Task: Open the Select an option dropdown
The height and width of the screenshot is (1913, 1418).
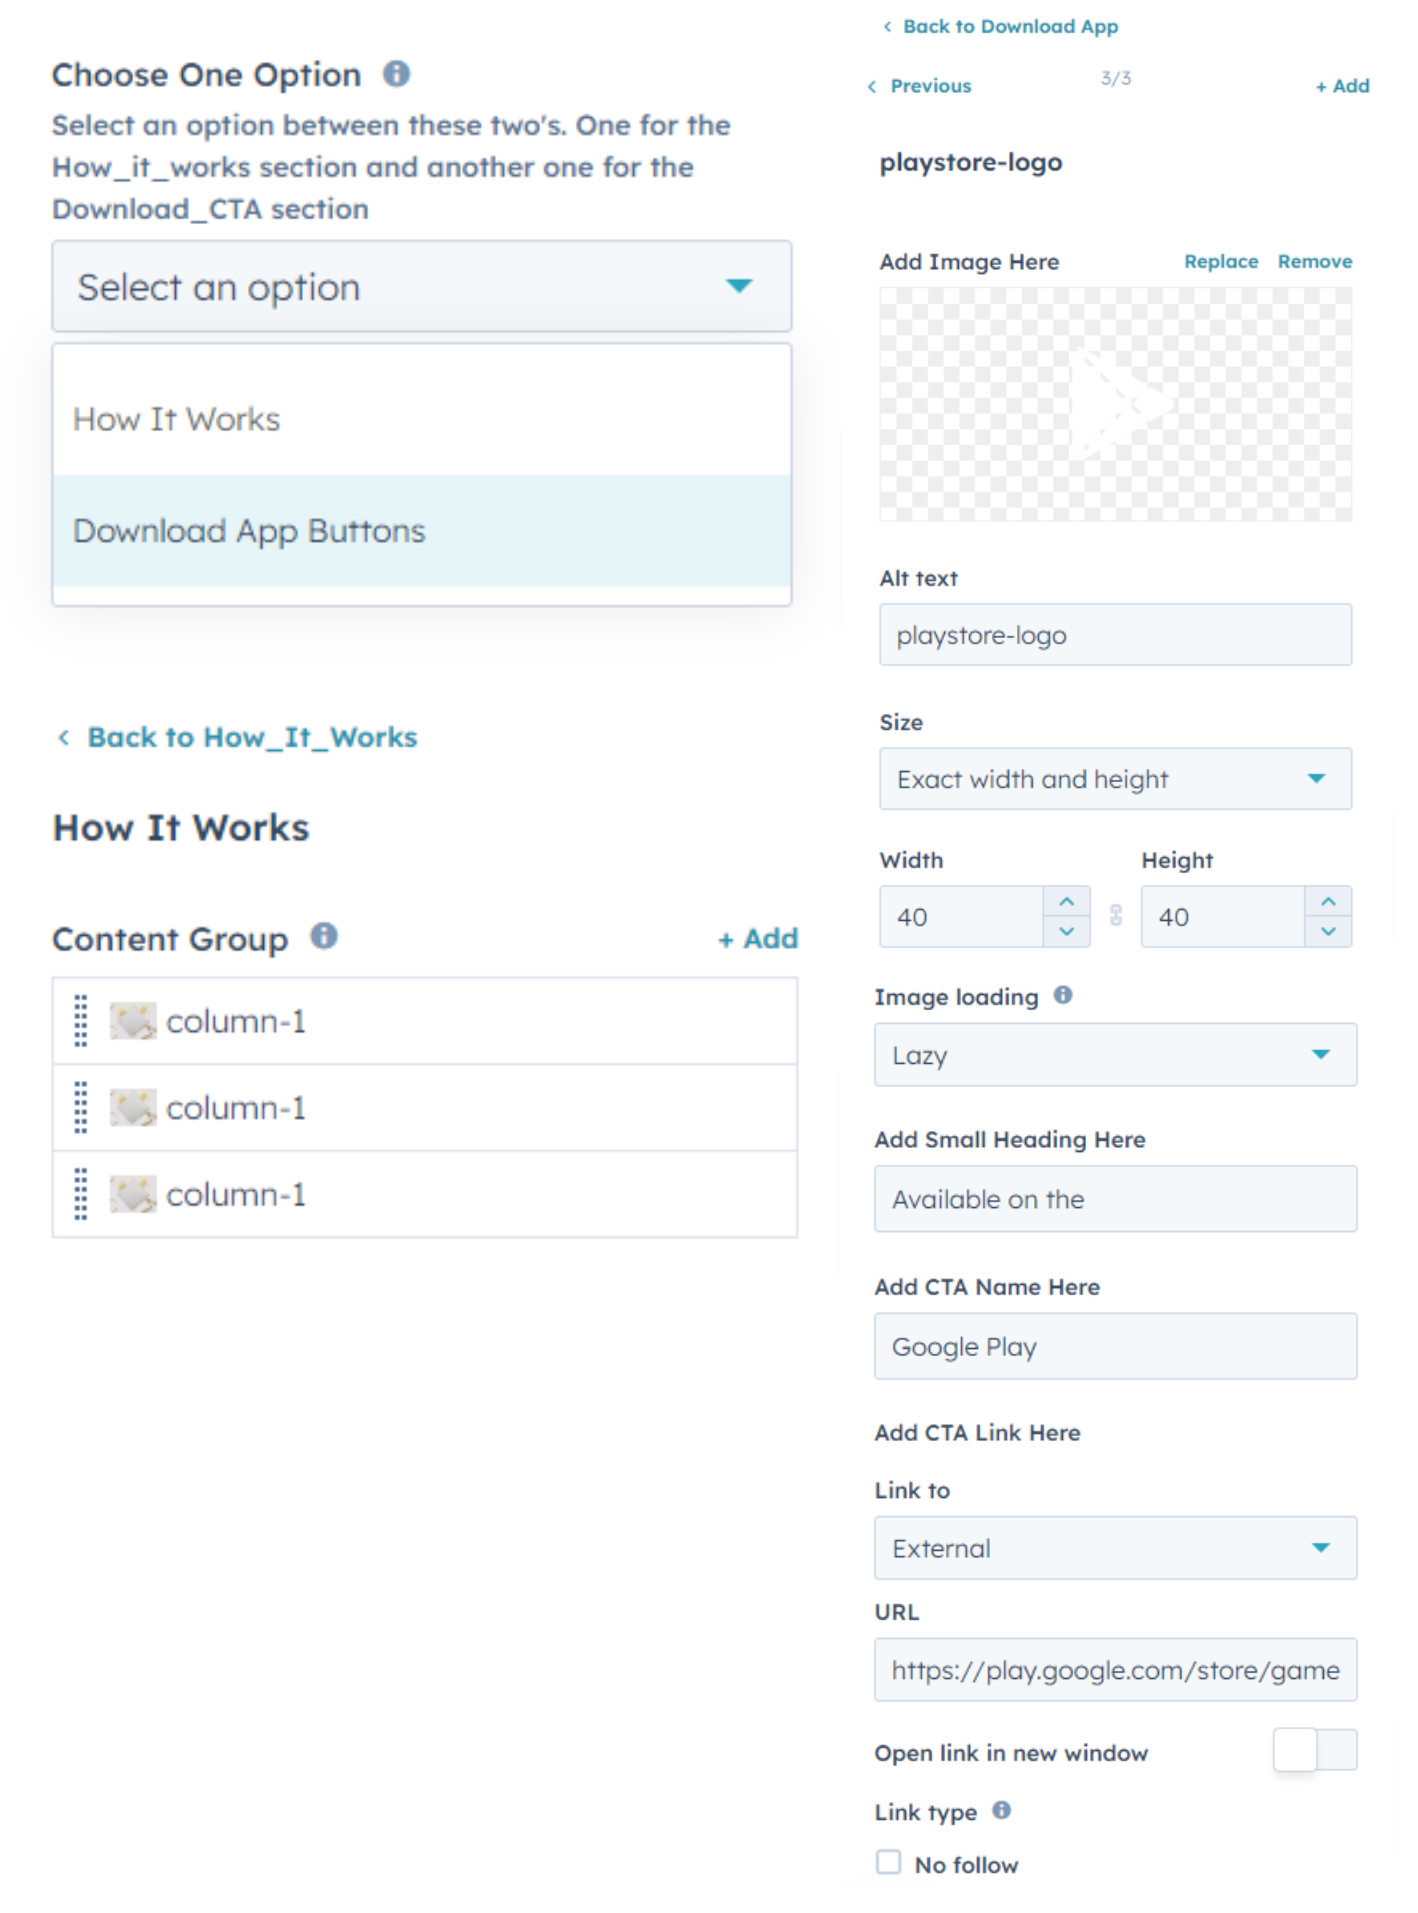Action: tap(421, 287)
